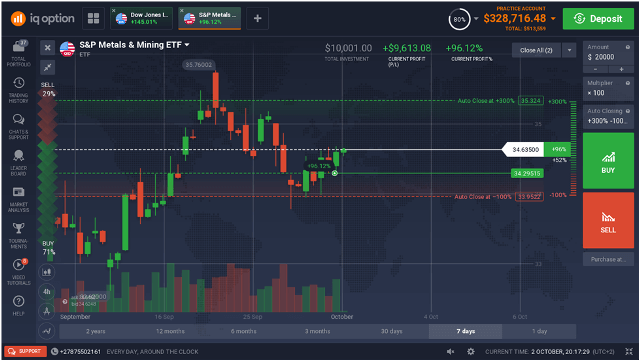Click the green Deposit button
The width and height of the screenshot is (640, 361).
pos(598,19)
